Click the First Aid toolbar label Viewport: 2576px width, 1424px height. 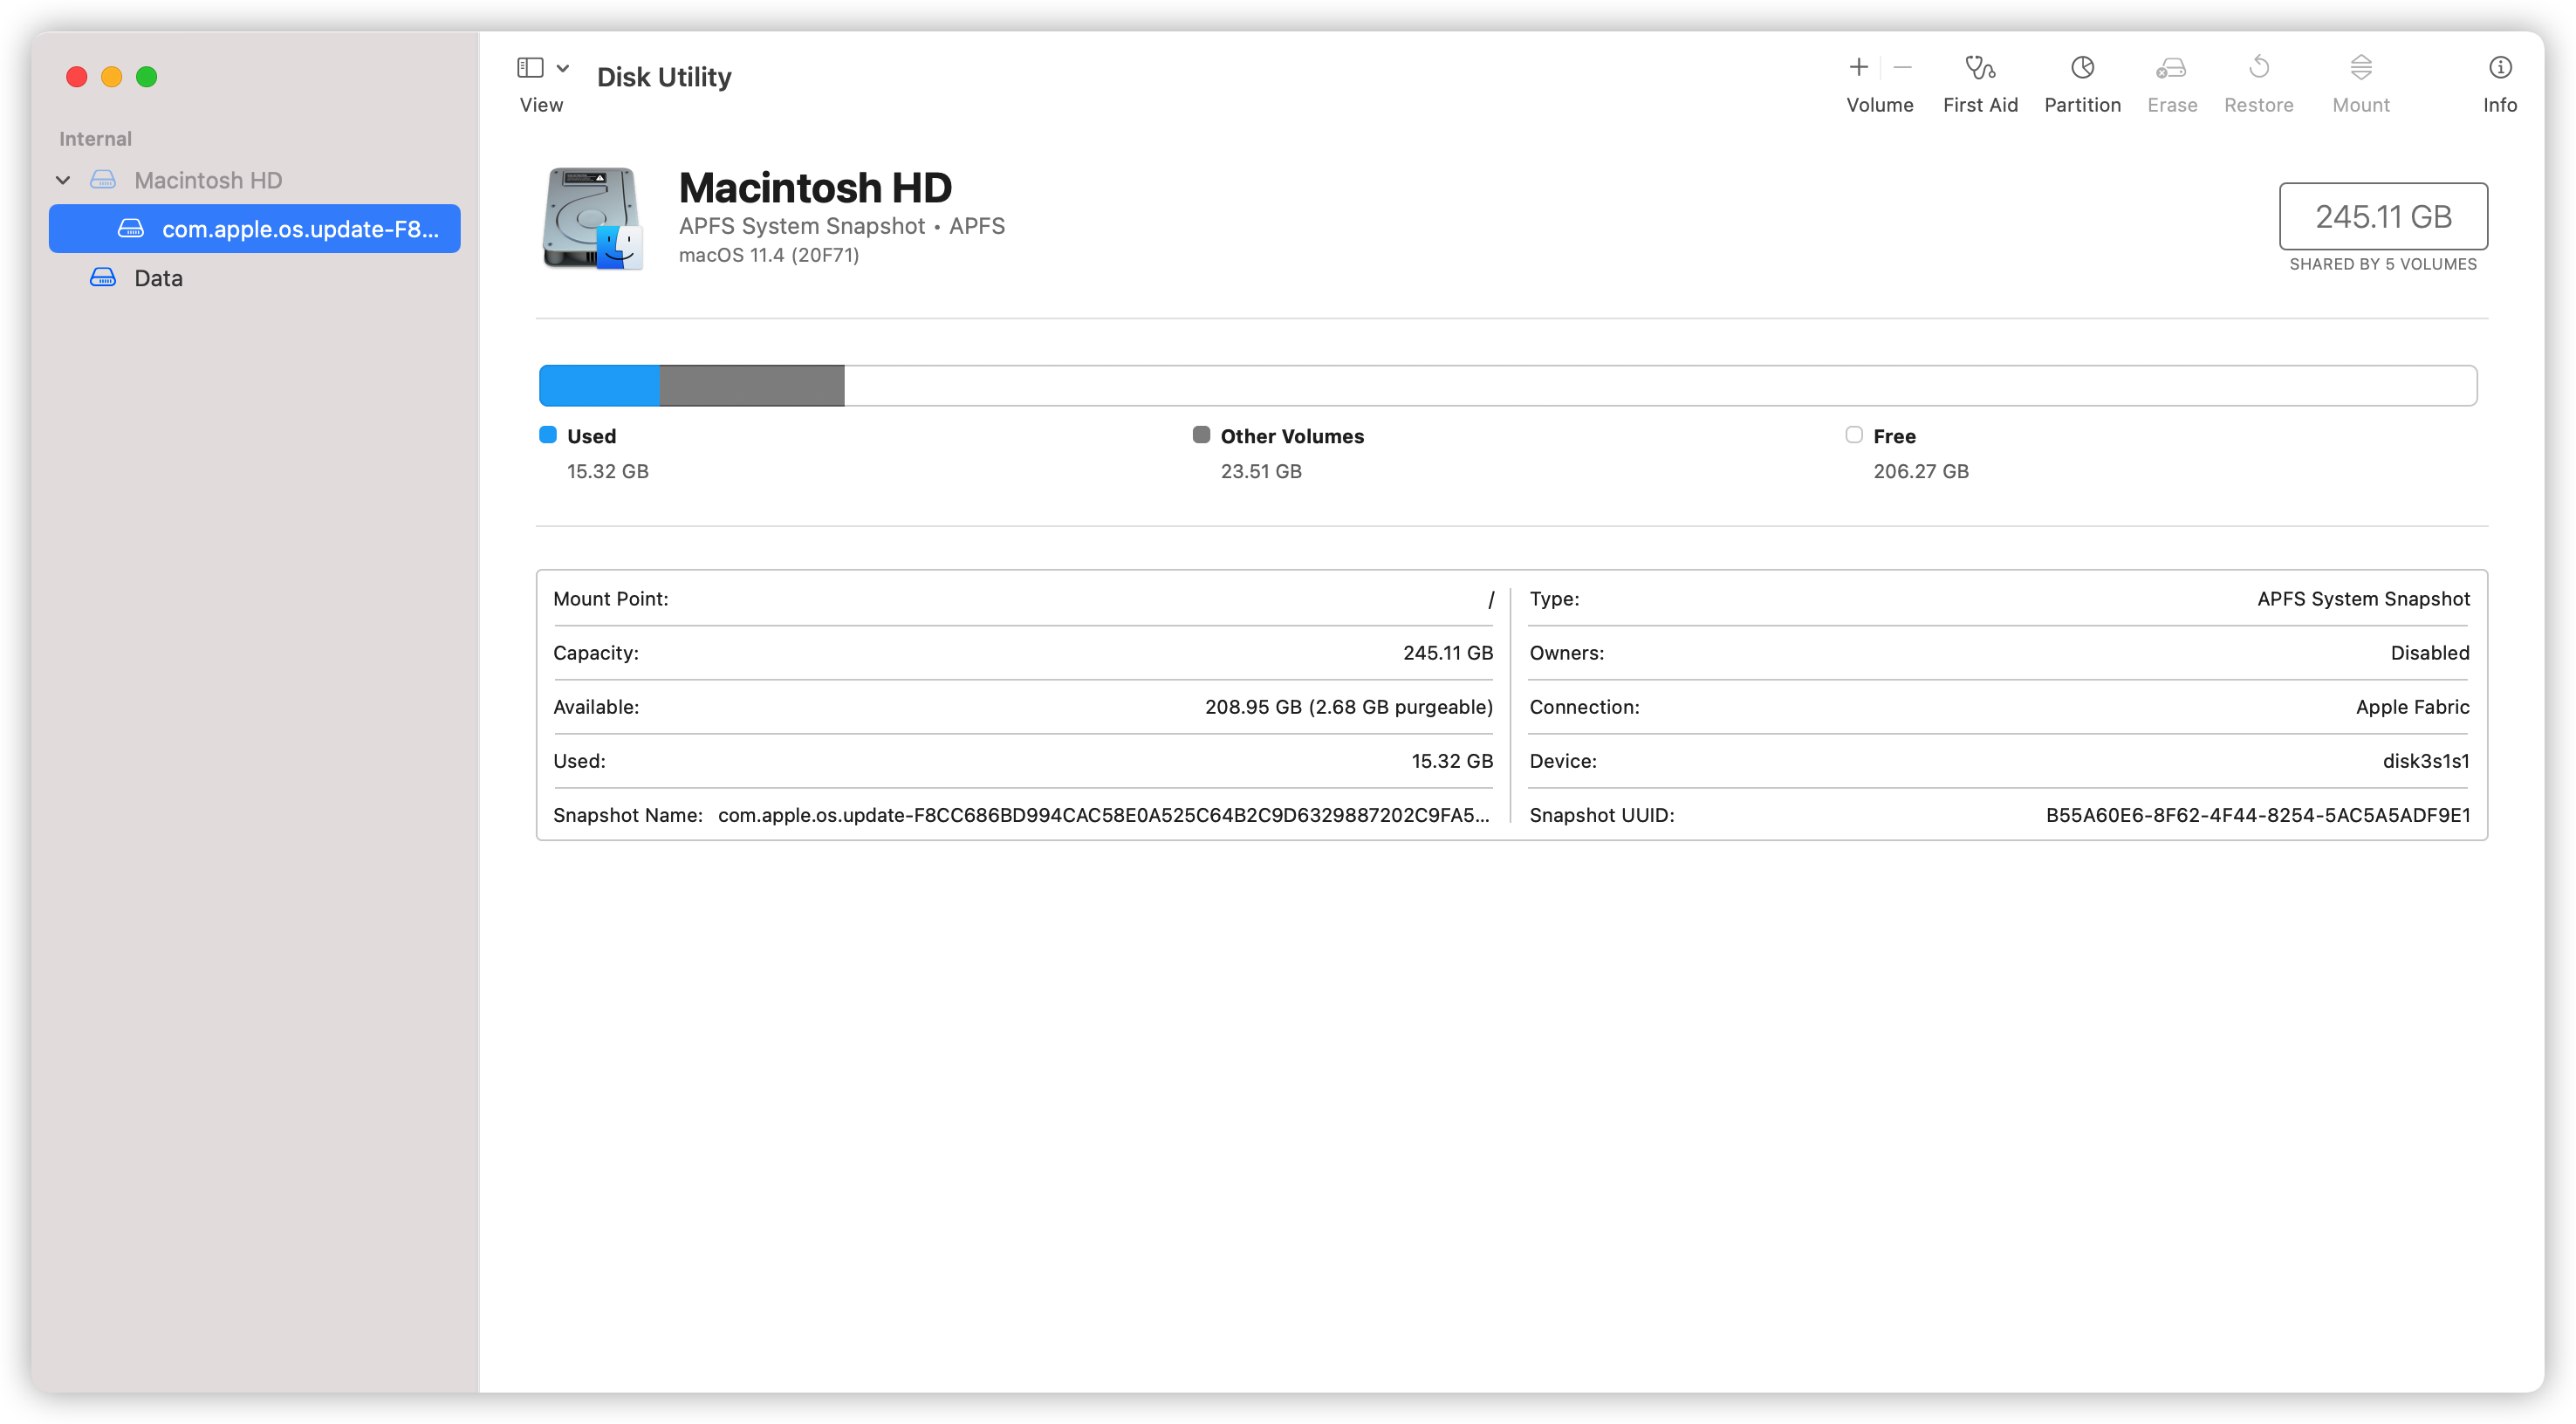point(1980,105)
